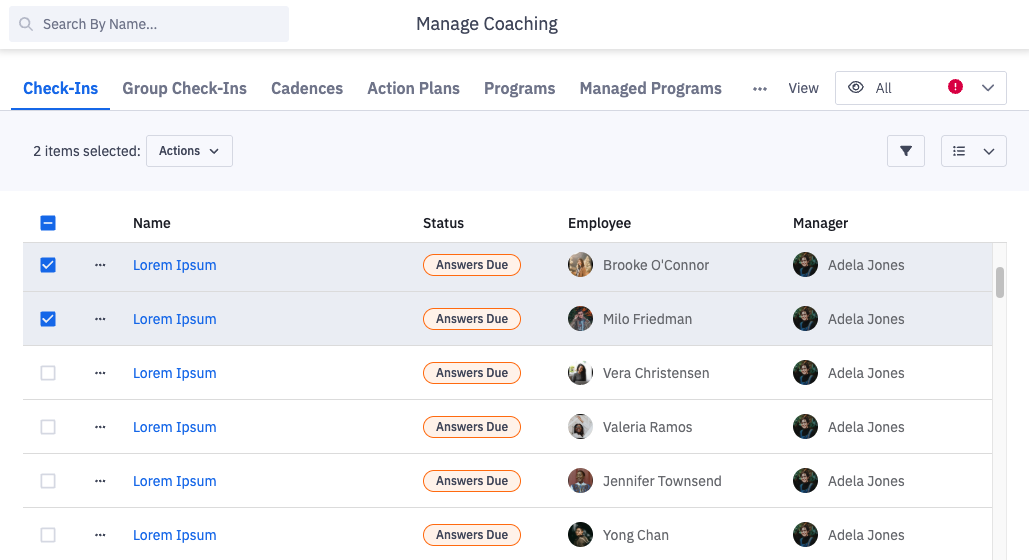The height and width of the screenshot is (560, 1029).
Task: Click the search magnifier icon
Action: 26,24
